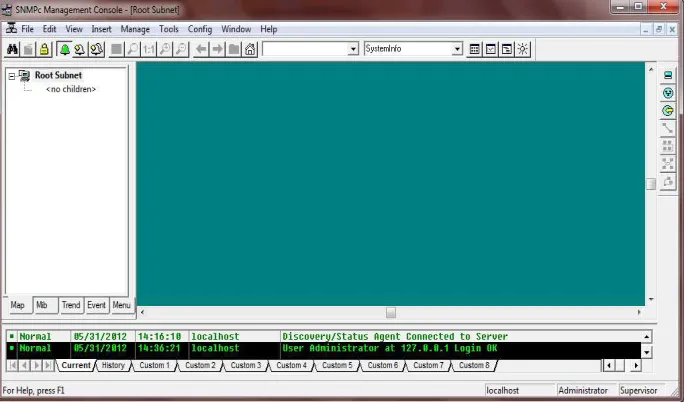Click the home root subnet icon
The height and width of the screenshot is (402, 686).
(250, 49)
